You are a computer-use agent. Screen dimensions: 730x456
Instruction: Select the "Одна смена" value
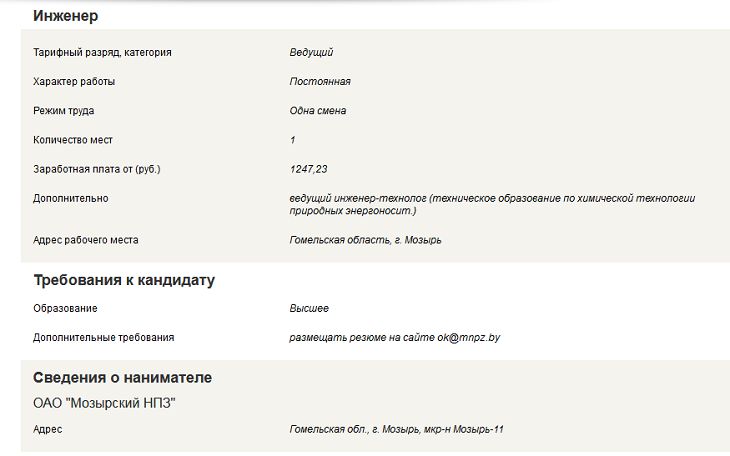(318, 111)
